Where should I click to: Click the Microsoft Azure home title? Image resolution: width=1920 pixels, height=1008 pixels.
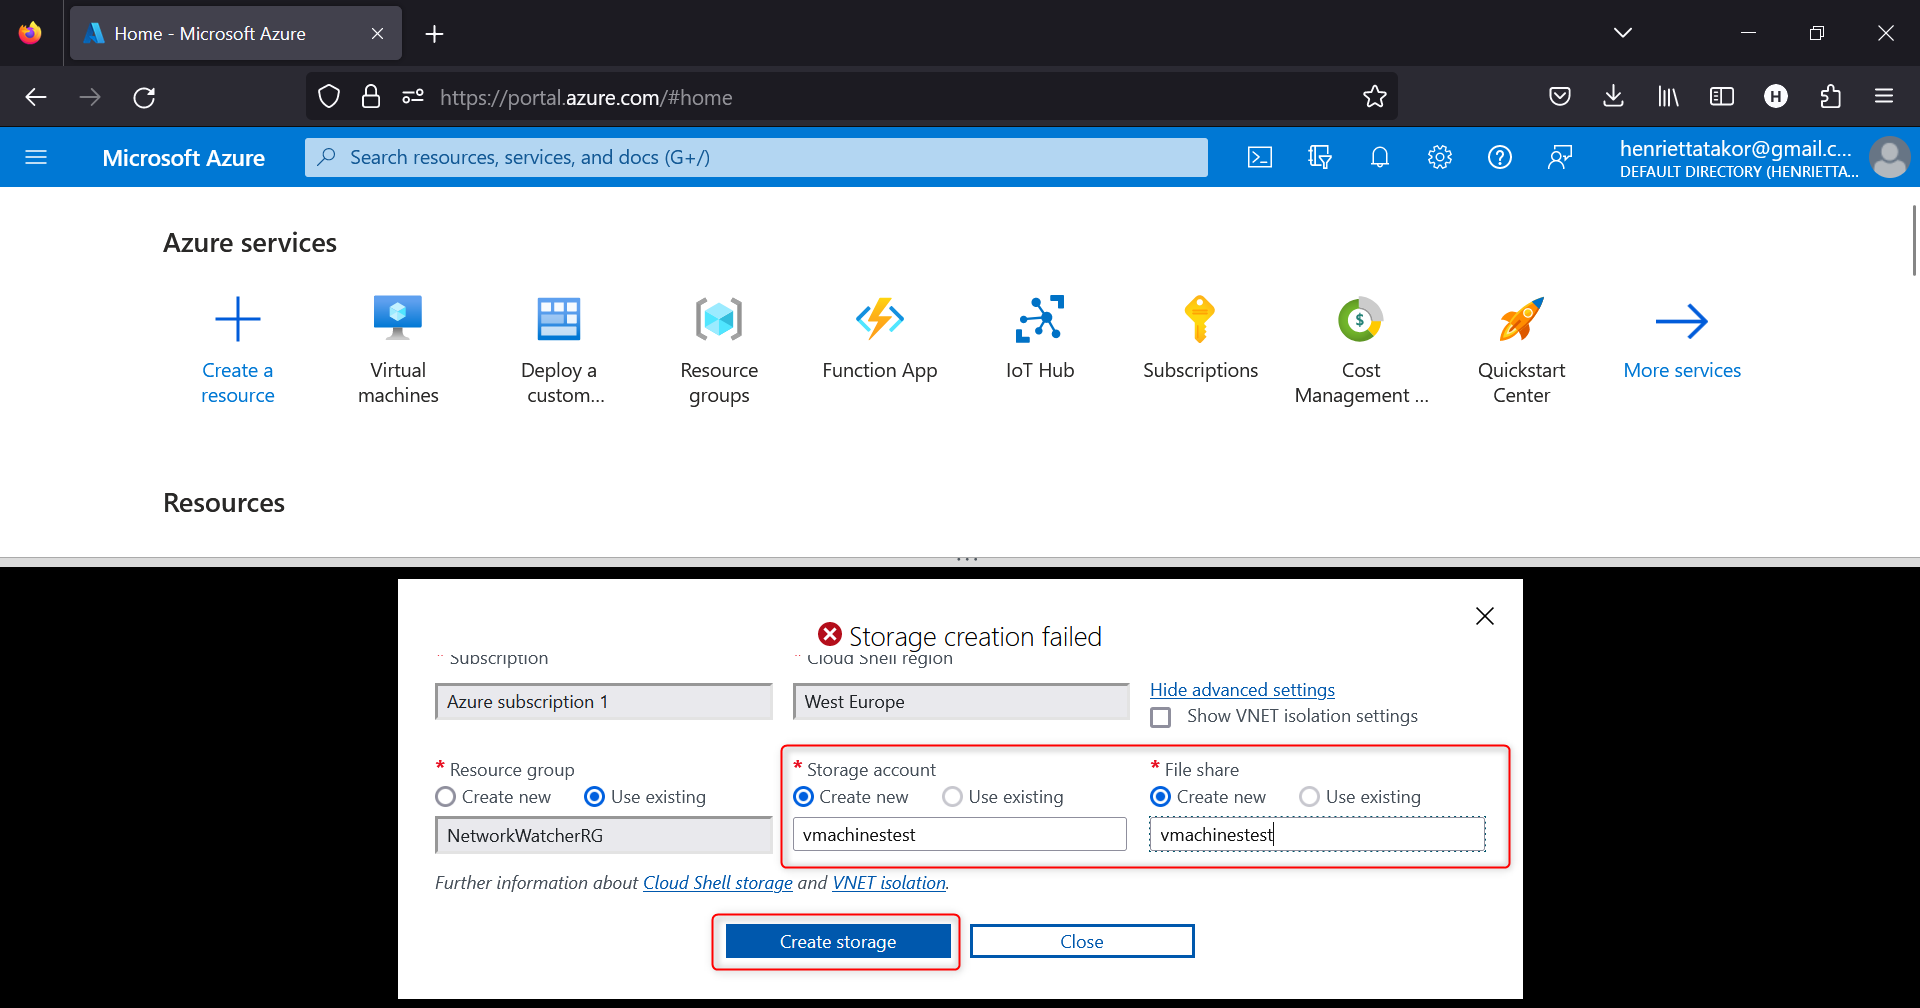coord(184,158)
